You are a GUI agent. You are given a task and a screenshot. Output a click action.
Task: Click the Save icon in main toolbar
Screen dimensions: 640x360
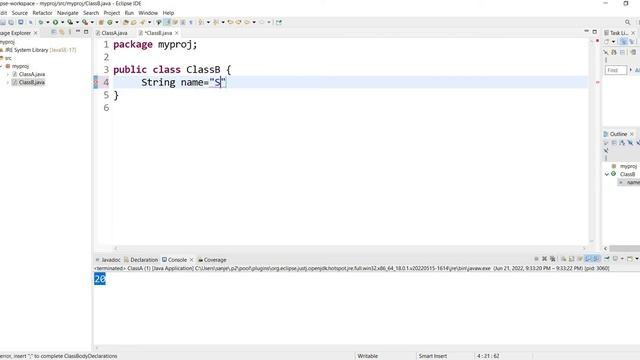point(2,22)
